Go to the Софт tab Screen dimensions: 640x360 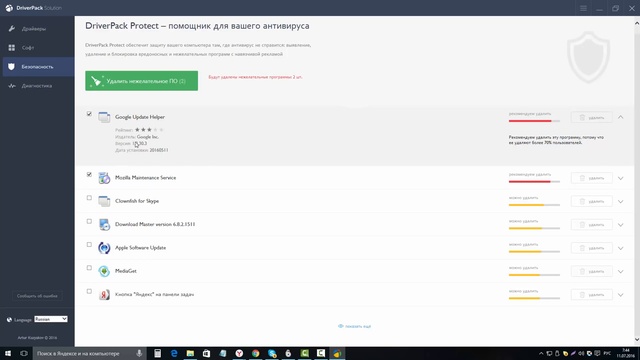(37, 48)
